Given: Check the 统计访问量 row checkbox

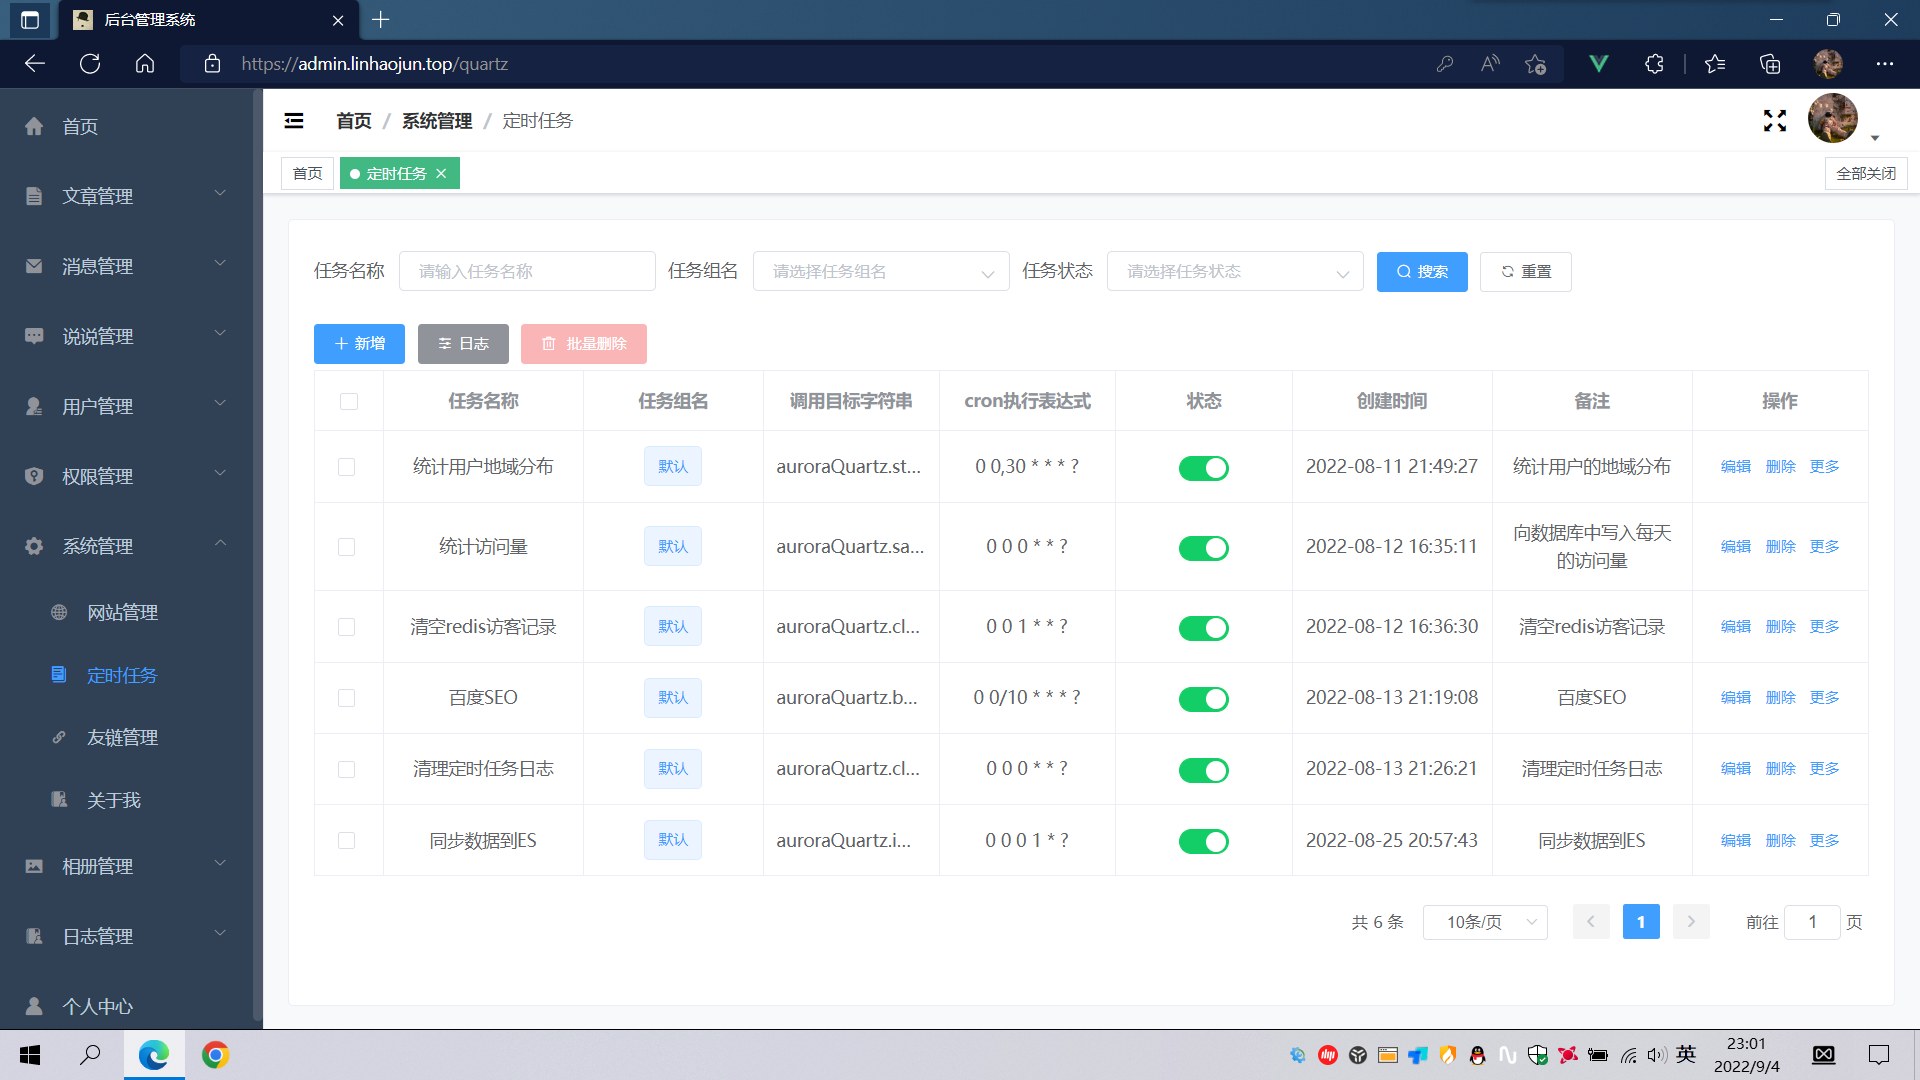Looking at the screenshot, I should pos(346,547).
